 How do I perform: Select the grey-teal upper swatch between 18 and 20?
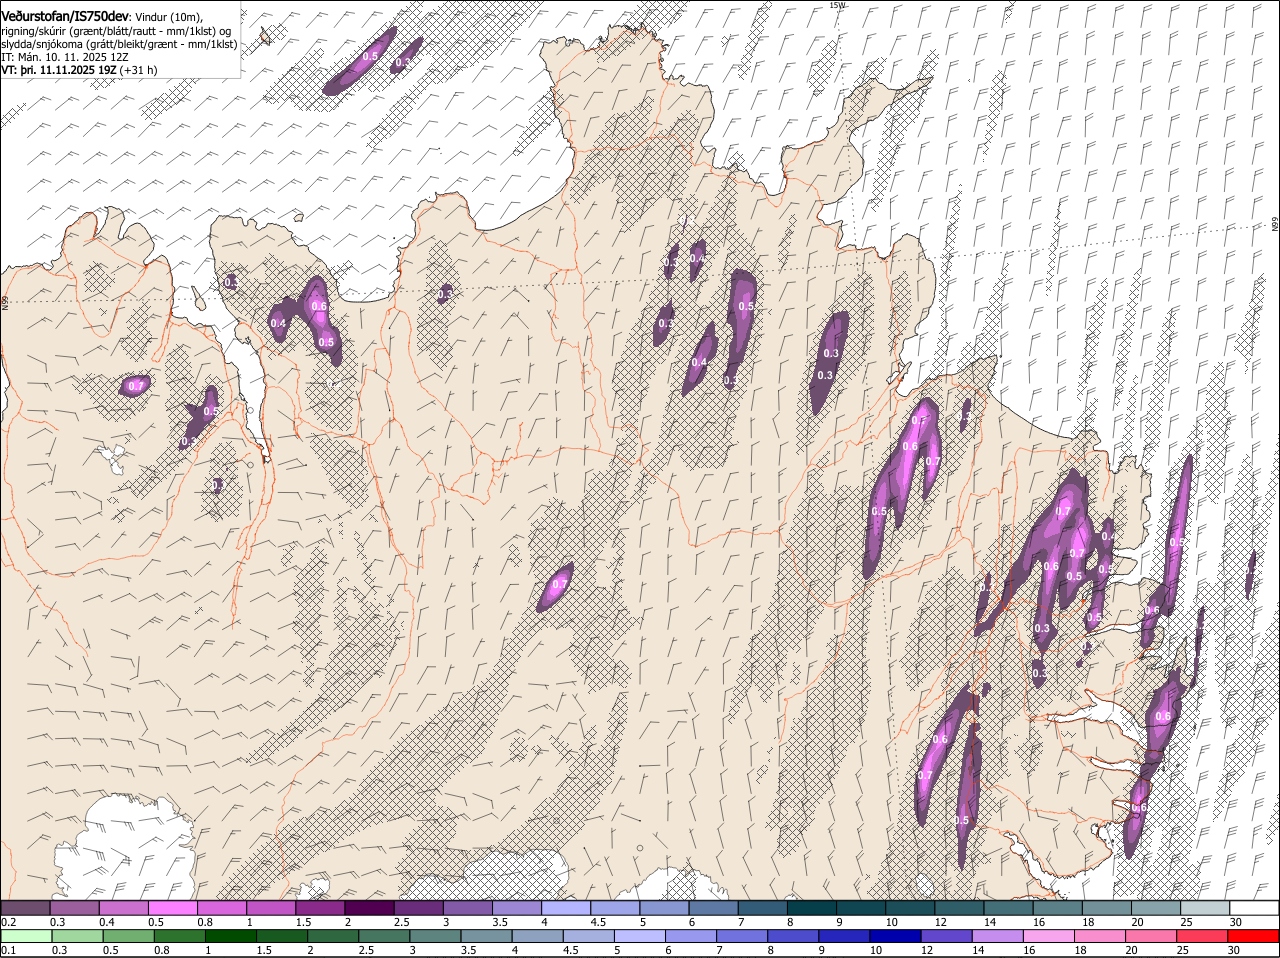1105,907
